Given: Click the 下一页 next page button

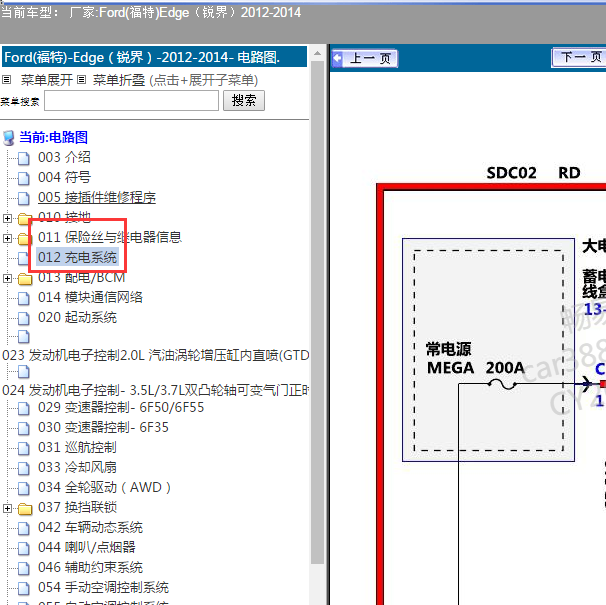Looking at the screenshot, I should [x=579, y=58].
